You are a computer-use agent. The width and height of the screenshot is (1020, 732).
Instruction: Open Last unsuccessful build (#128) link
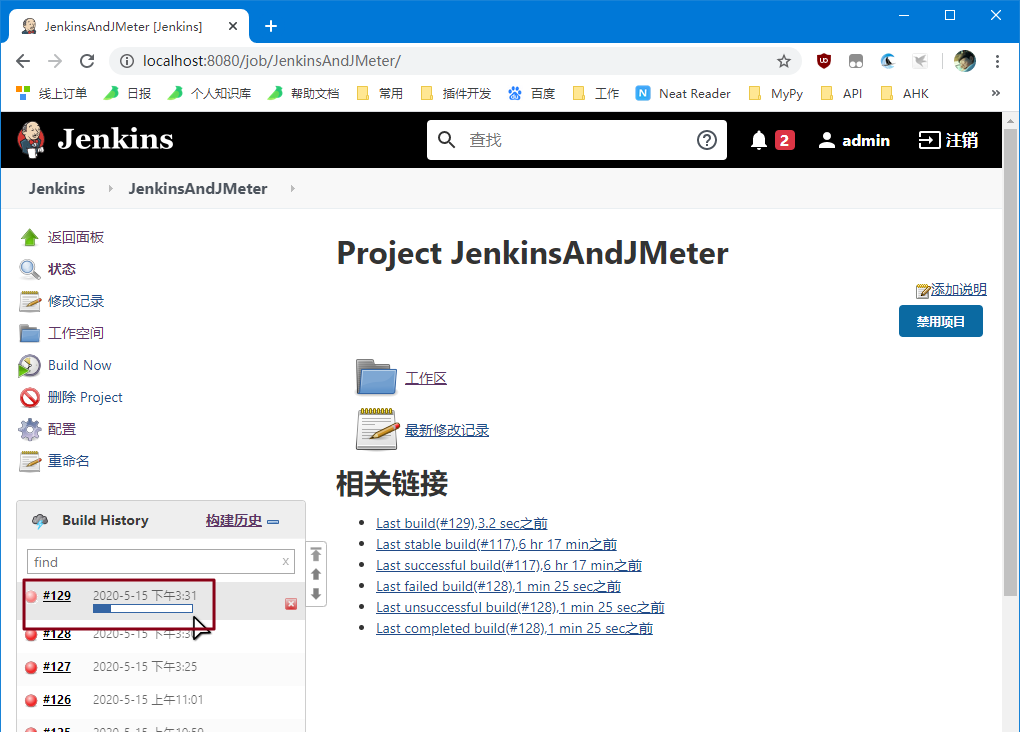(x=520, y=607)
